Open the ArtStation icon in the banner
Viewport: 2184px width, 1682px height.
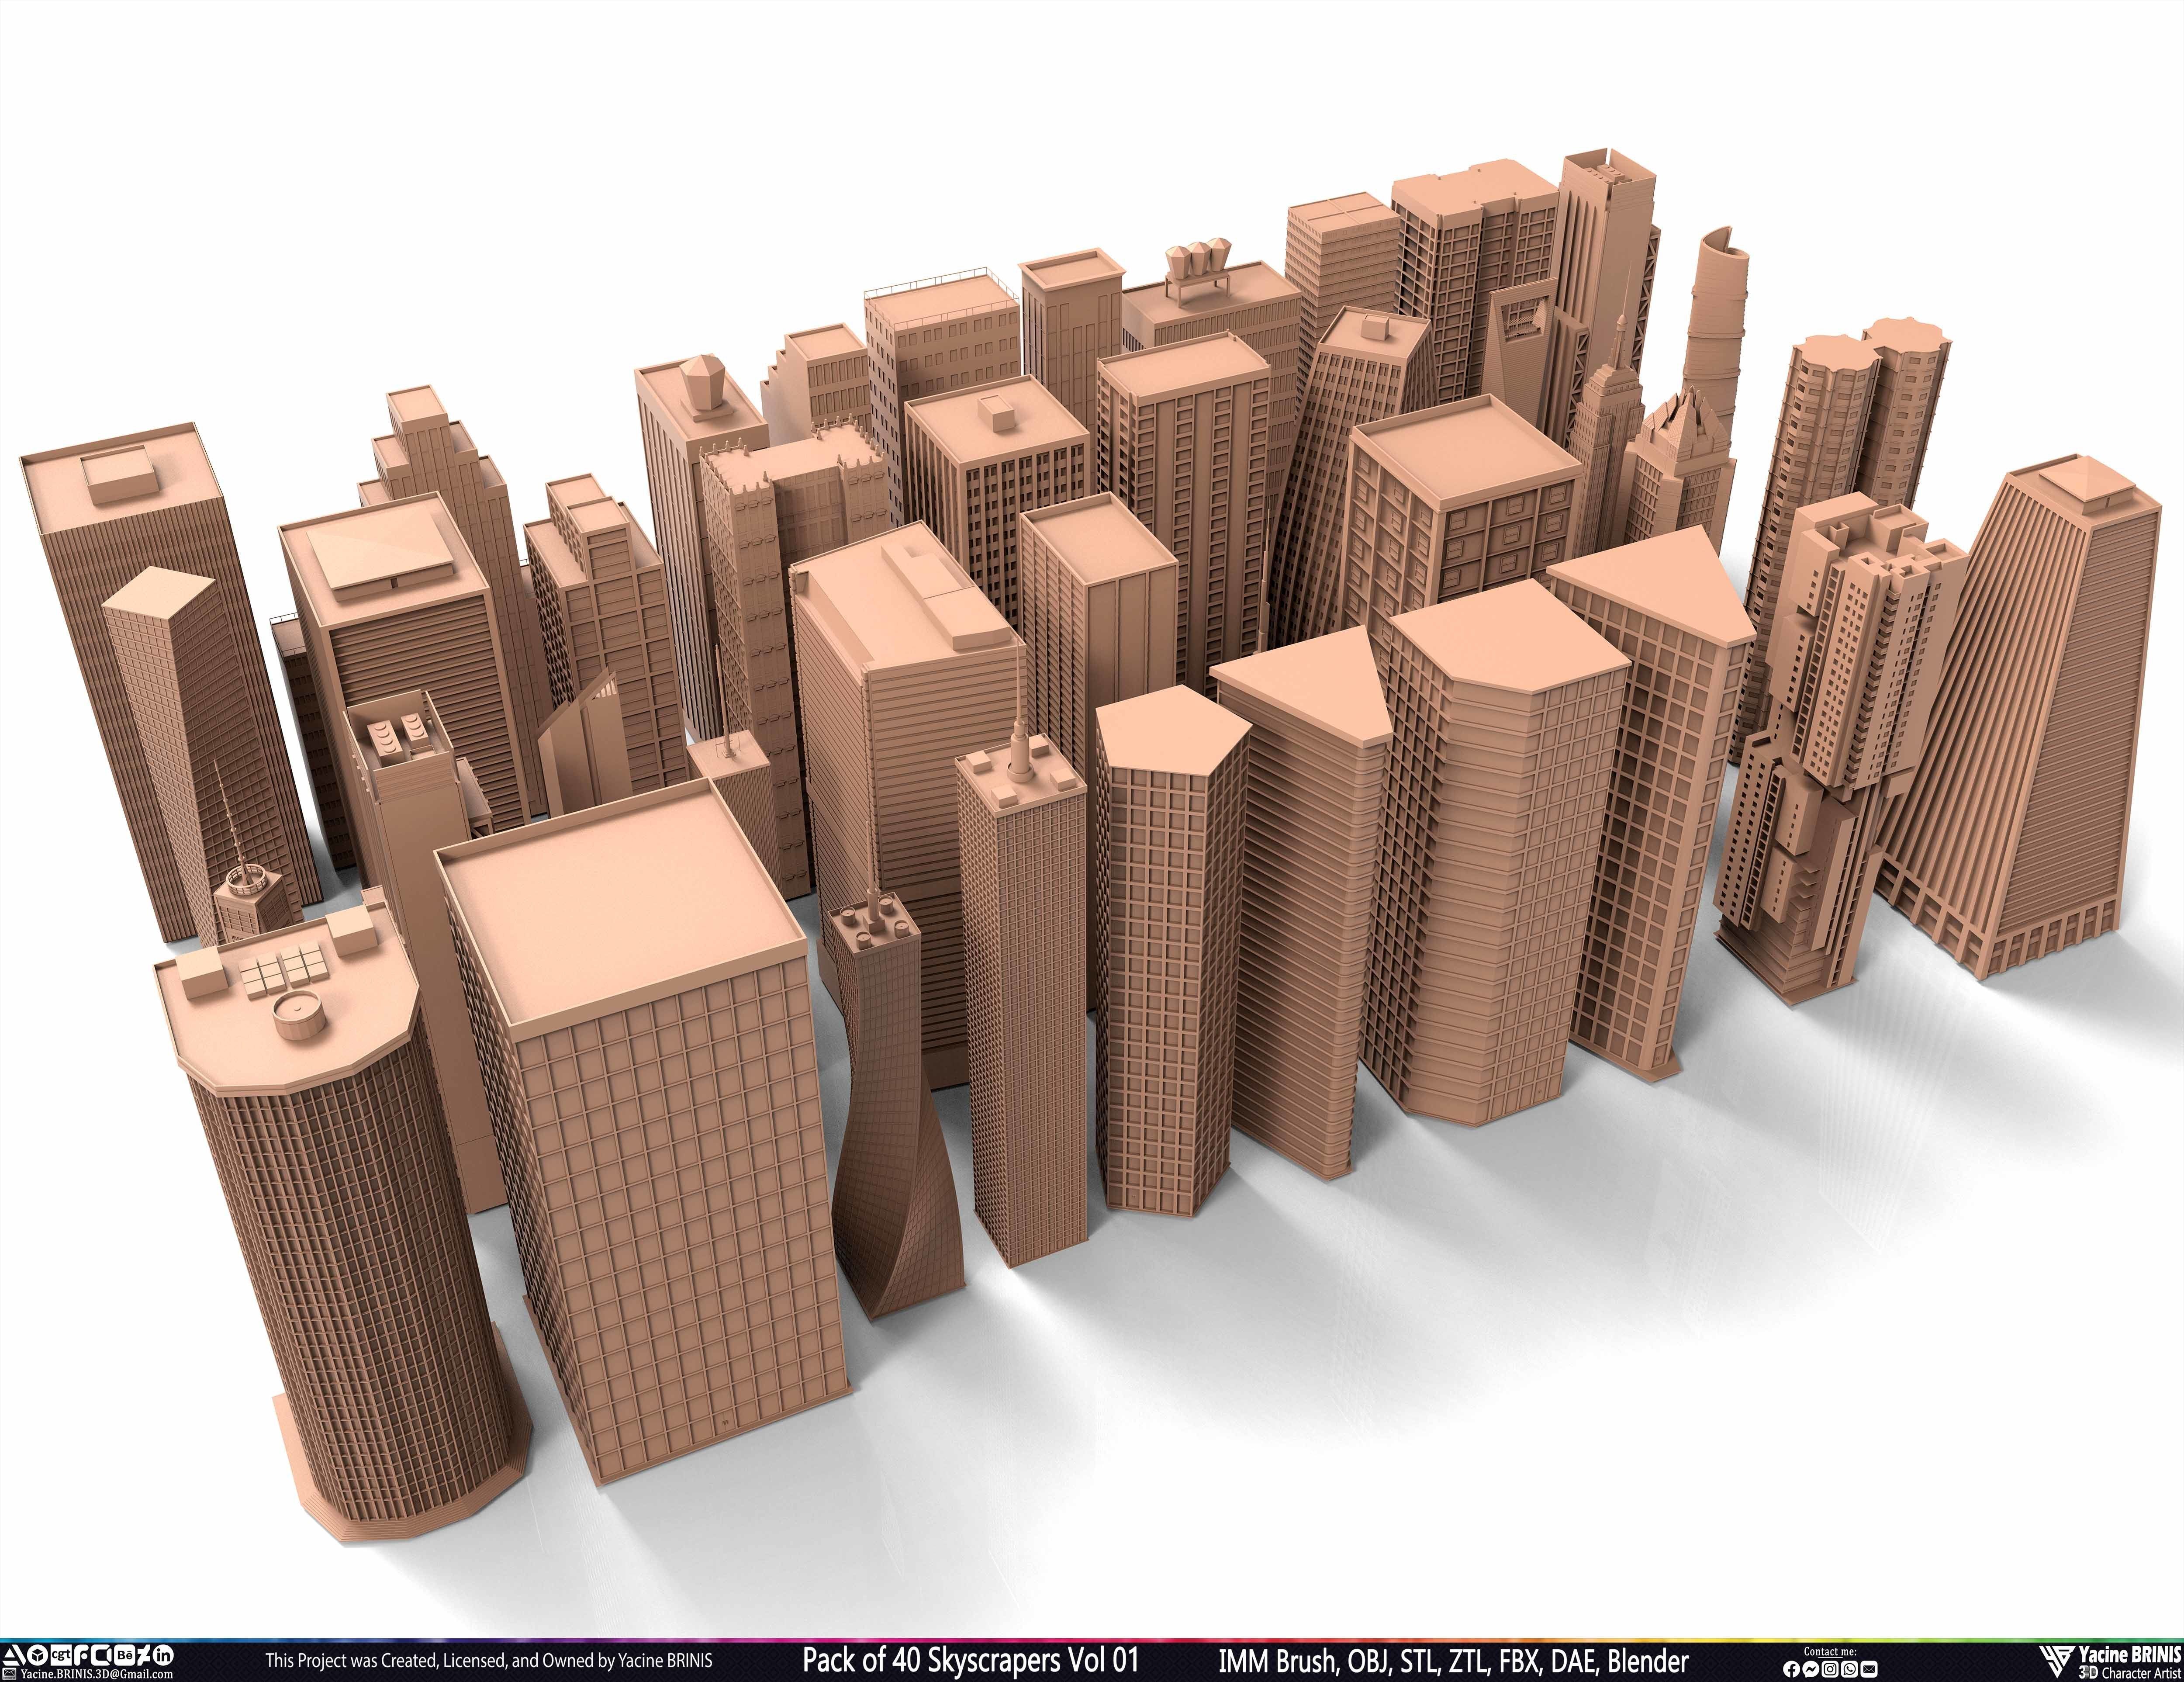tap(14, 1655)
